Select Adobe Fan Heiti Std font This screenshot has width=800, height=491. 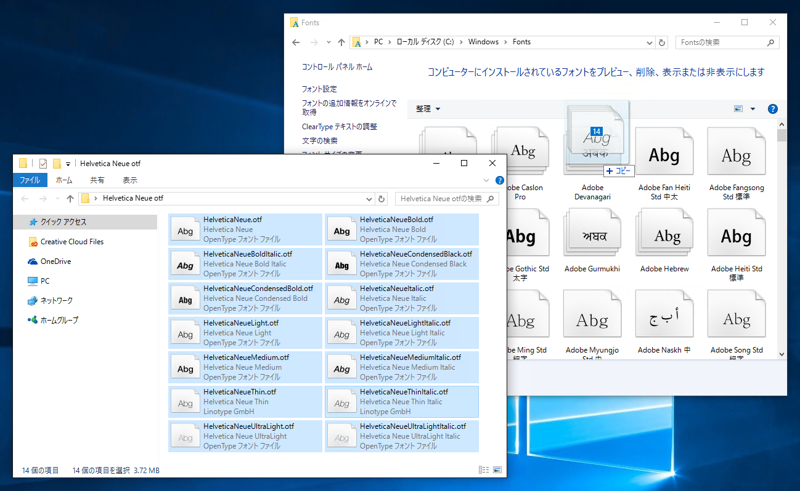coord(664,163)
